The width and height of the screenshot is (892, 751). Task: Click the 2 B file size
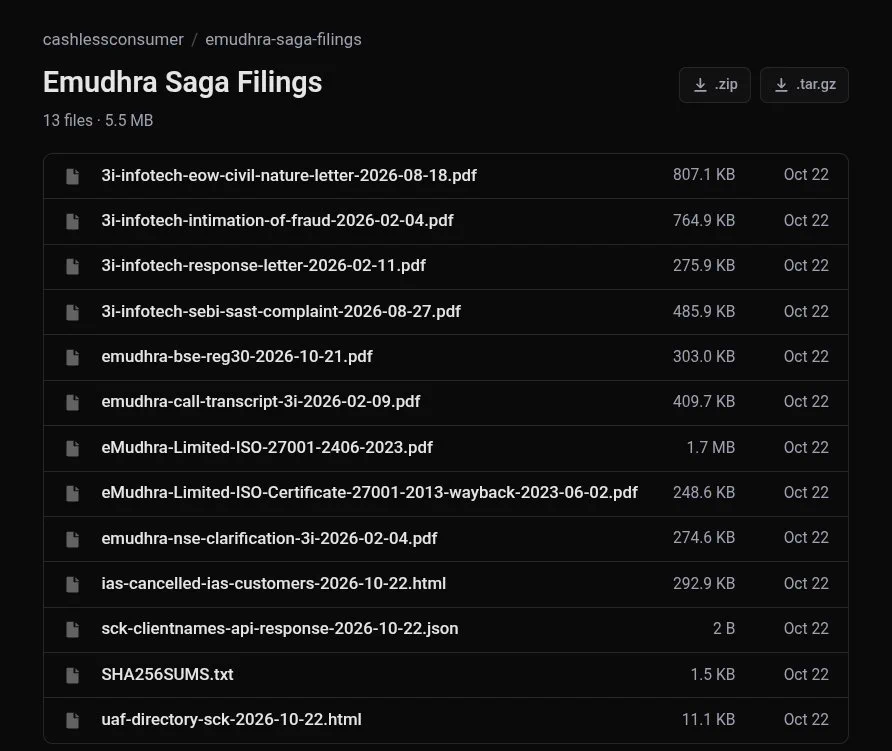724,629
